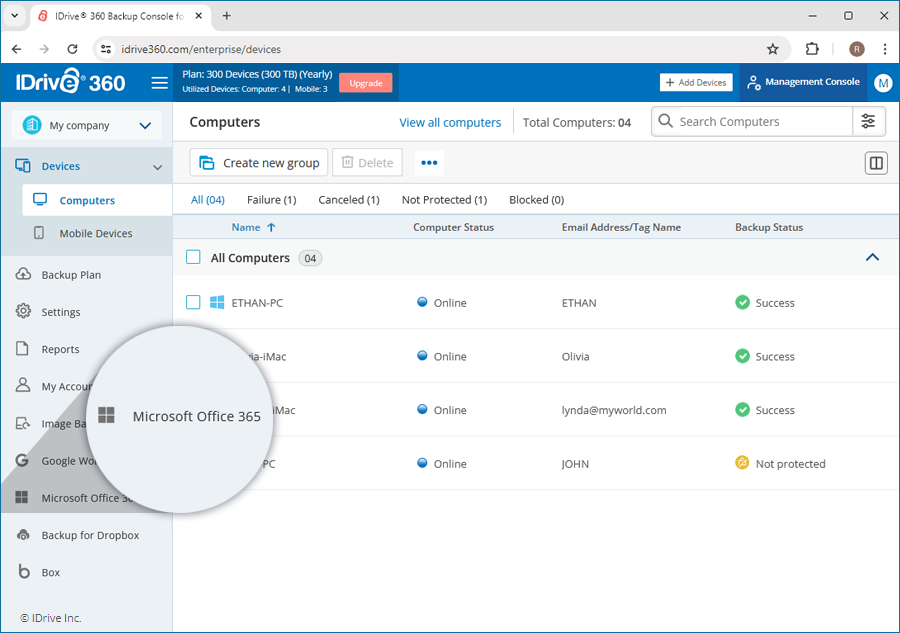The image size is (900, 633).
Task: Click Email Address/Tag Name column header
Action: 621,227
